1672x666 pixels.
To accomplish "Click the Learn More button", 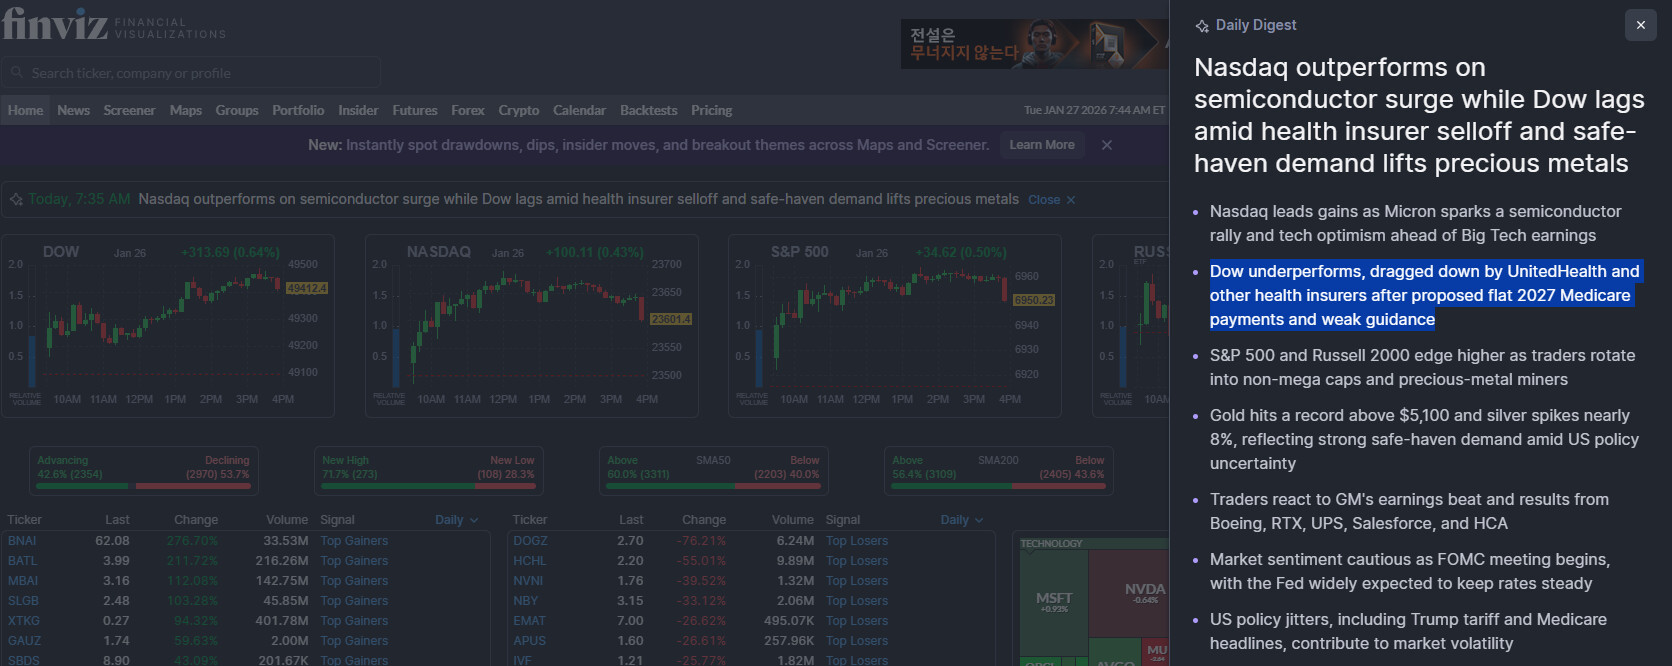I will coord(1042,145).
